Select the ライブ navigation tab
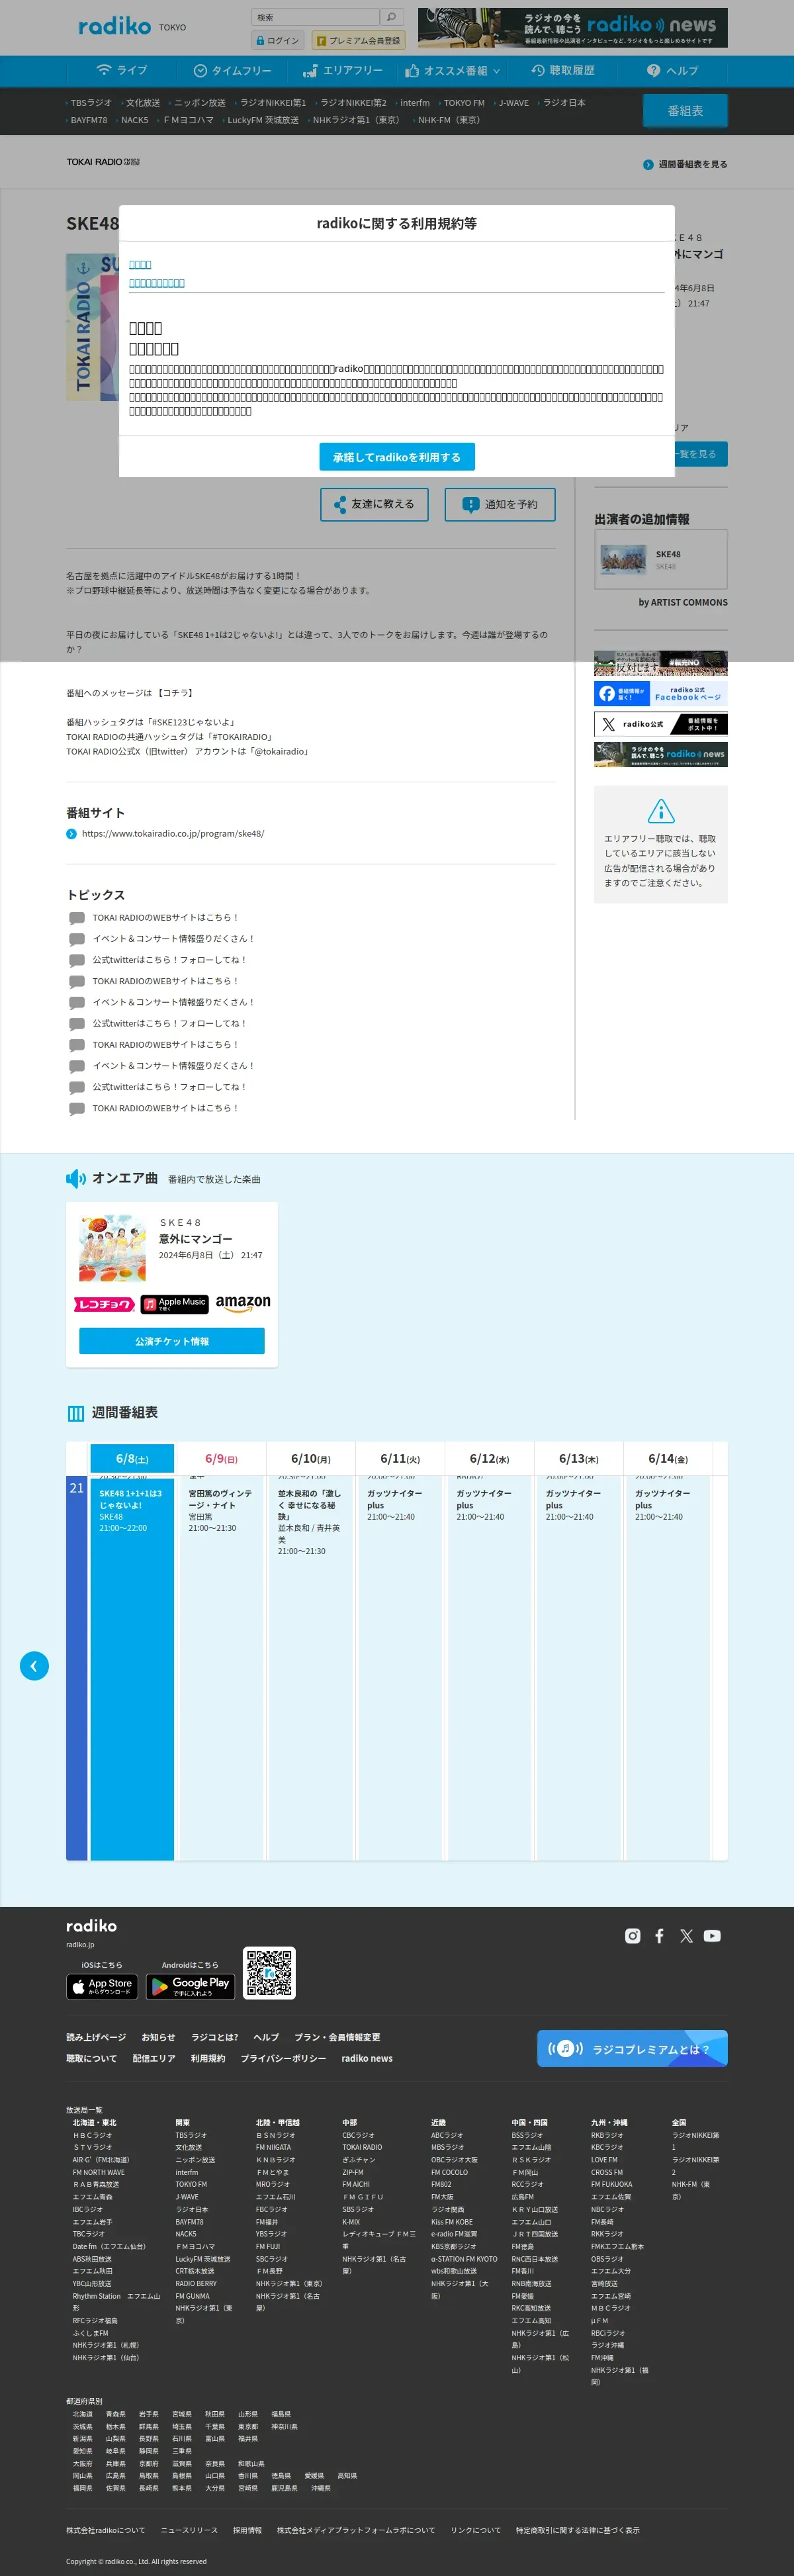Viewport: 794px width, 2576px height. pos(121,71)
